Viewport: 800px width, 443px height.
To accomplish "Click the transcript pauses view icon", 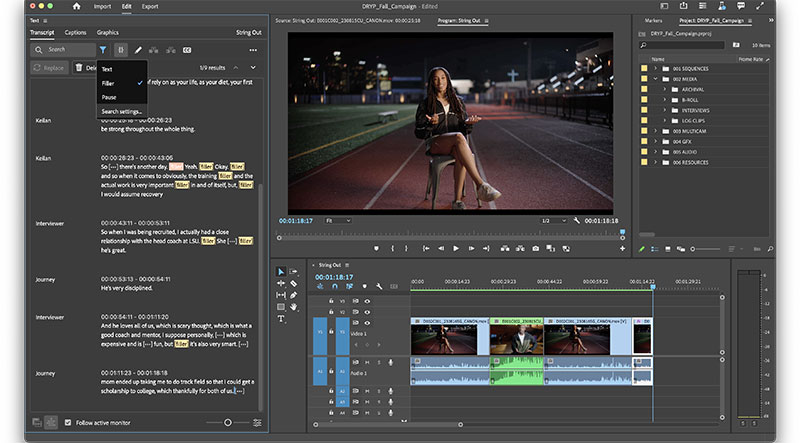I will [x=121, y=50].
